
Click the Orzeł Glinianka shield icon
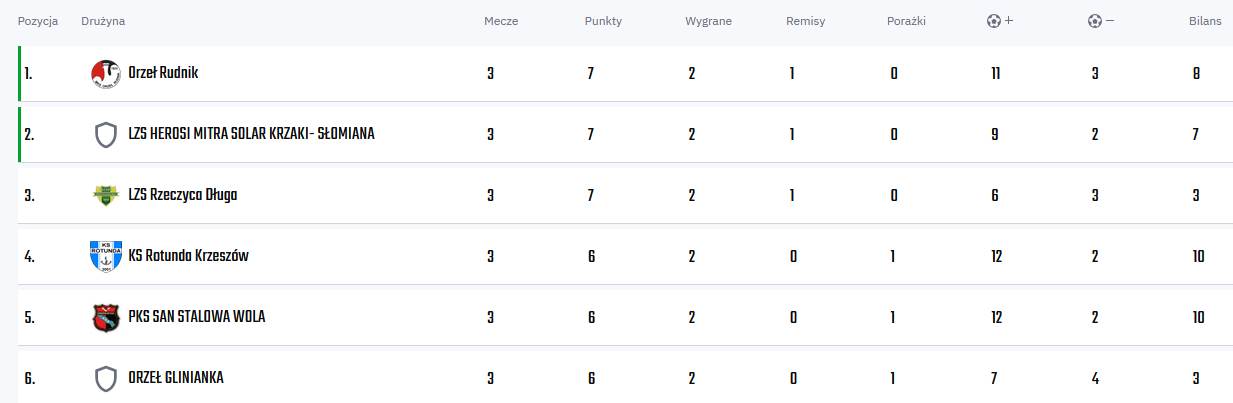105,379
